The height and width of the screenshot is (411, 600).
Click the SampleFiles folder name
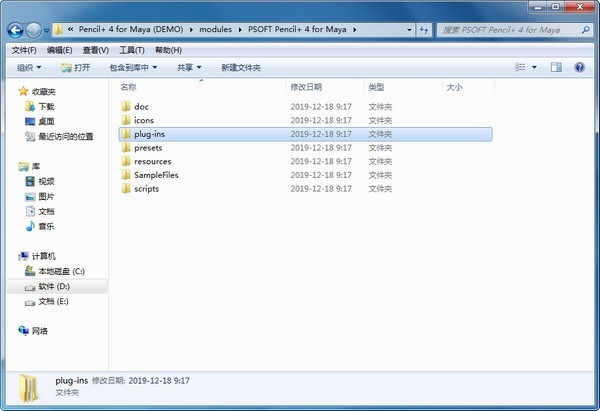pyautogui.click(x=156, y=175)
